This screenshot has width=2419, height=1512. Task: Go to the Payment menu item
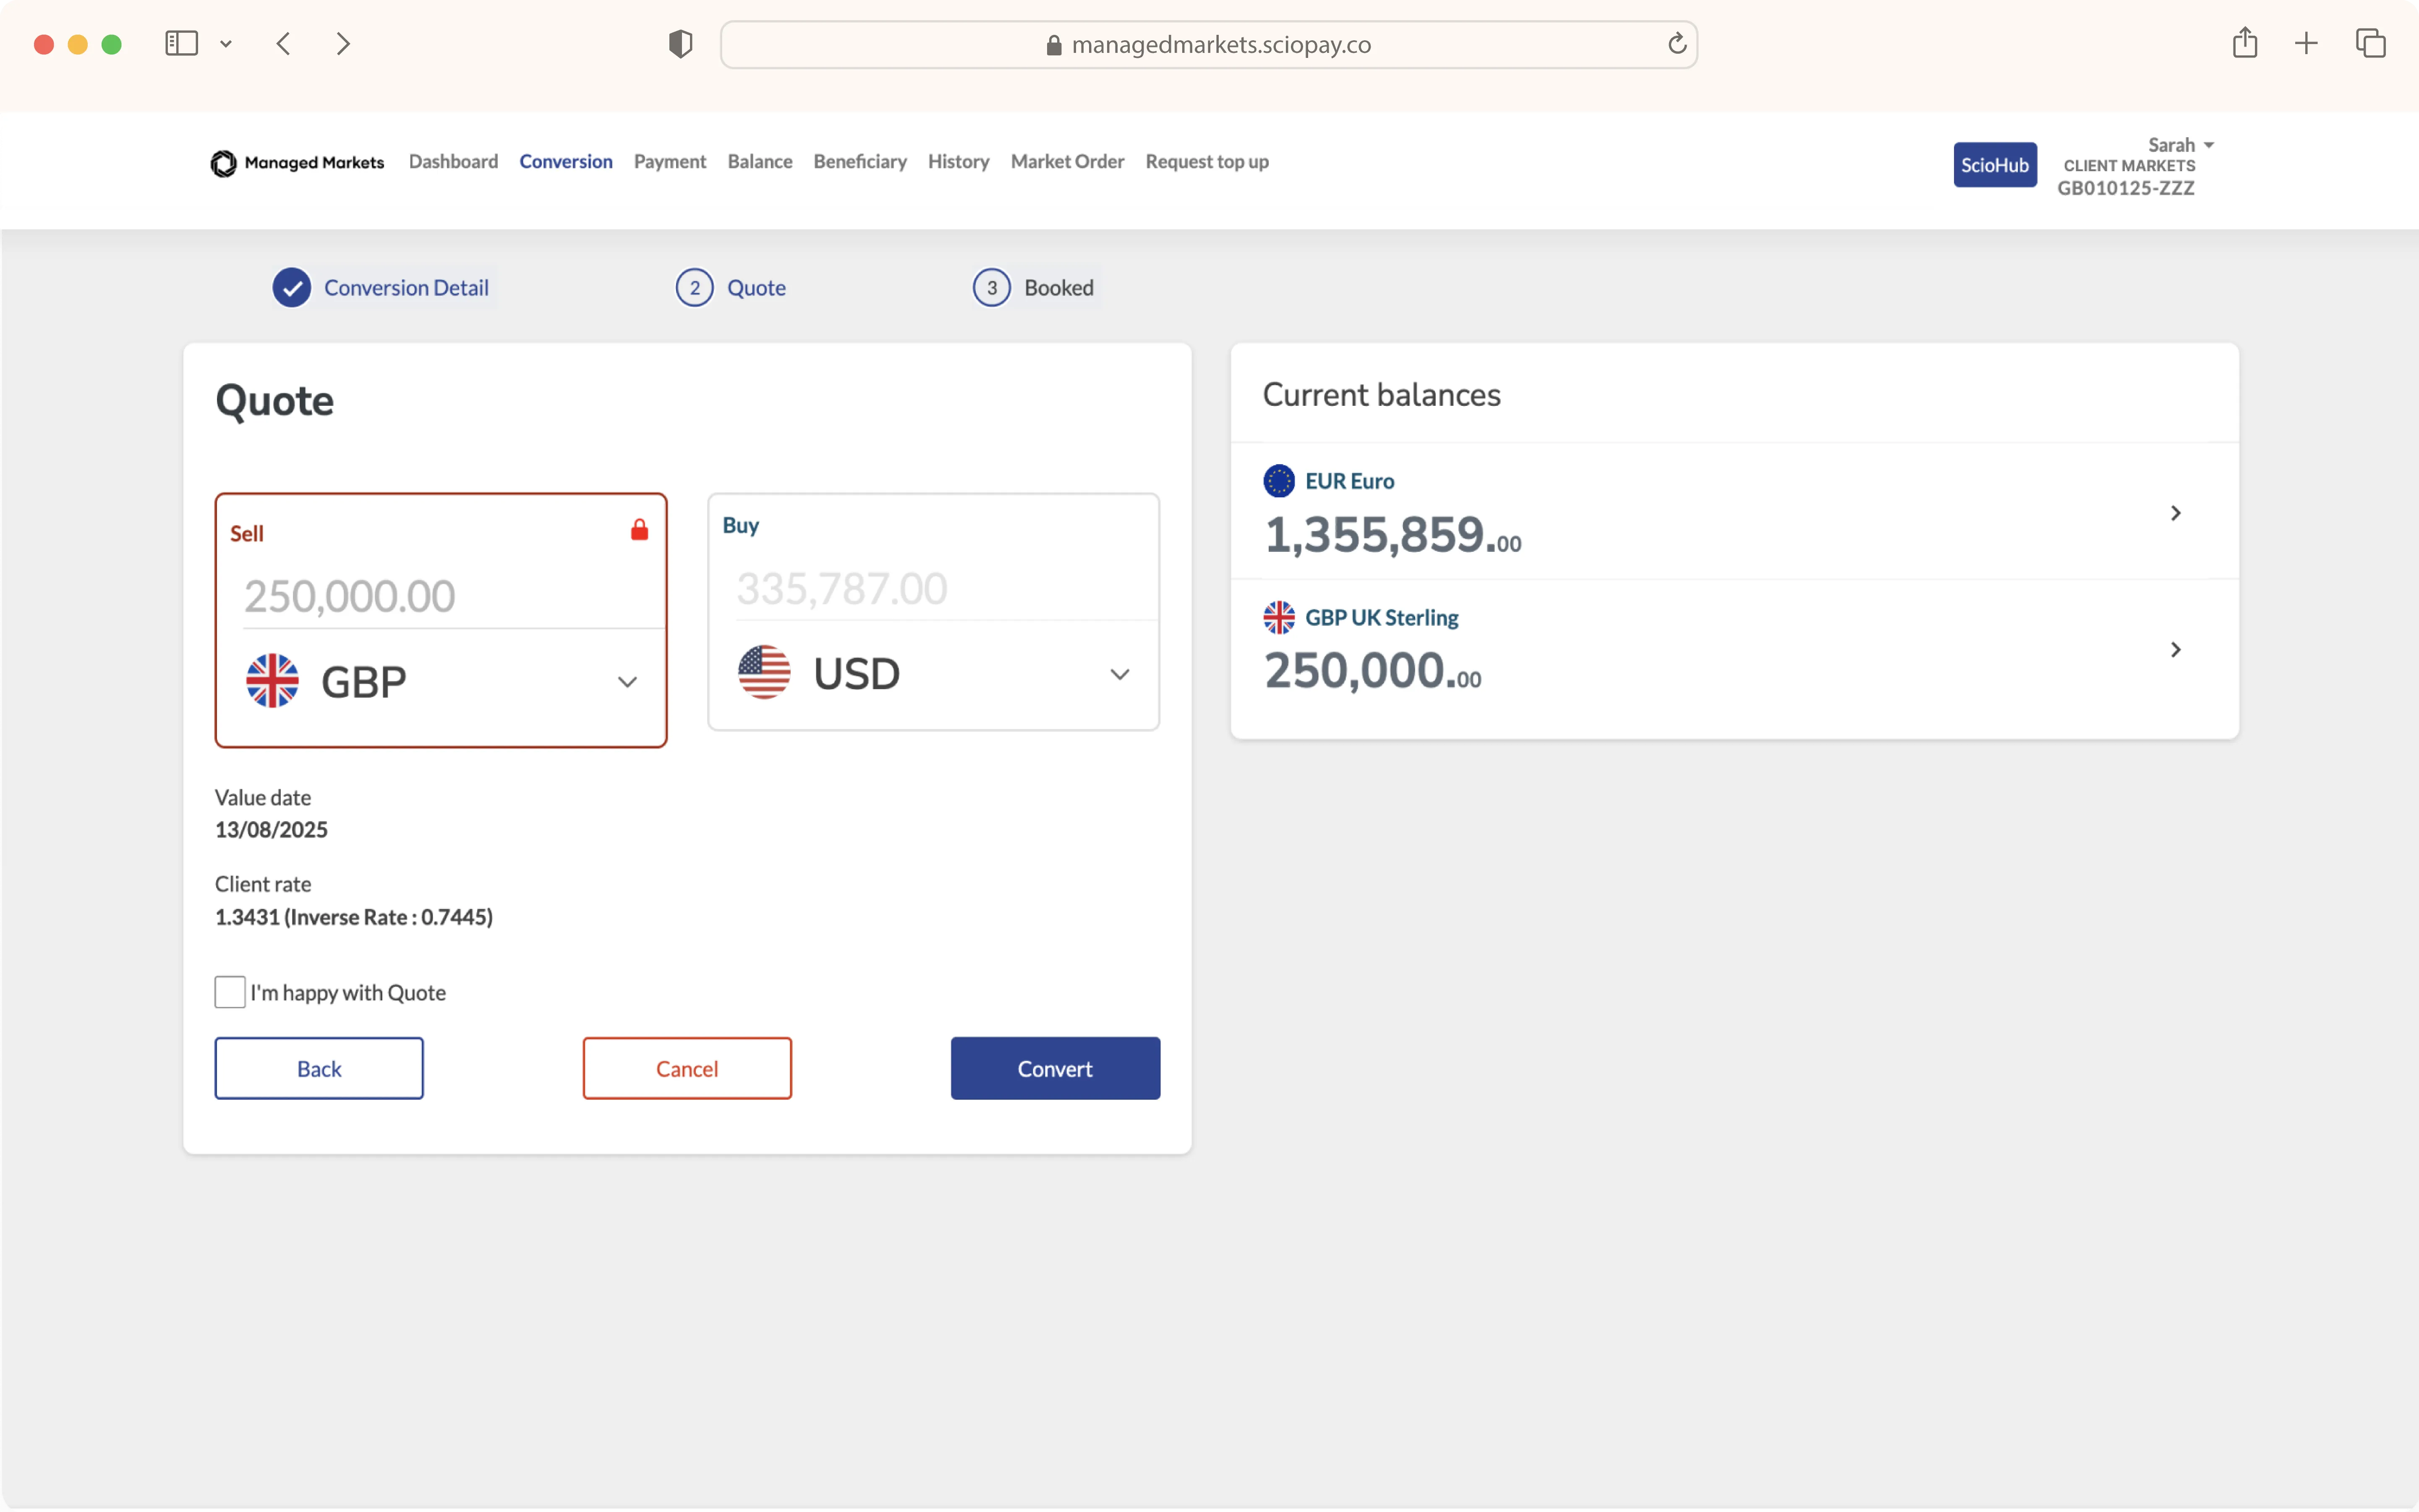(x=669, y=162)
